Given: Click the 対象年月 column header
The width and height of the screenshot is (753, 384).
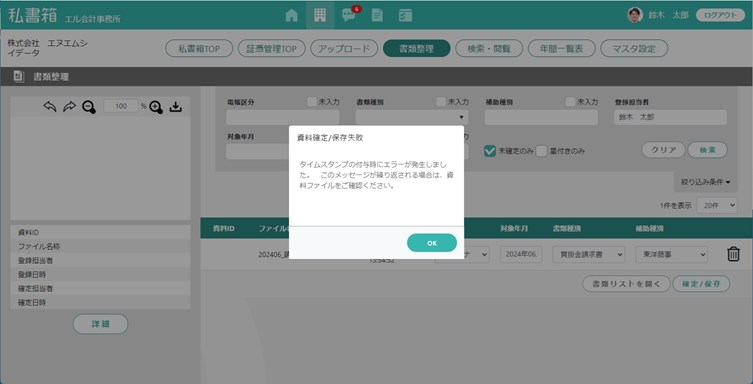Looking at the screenshot, I should click(x=514, y=228).
